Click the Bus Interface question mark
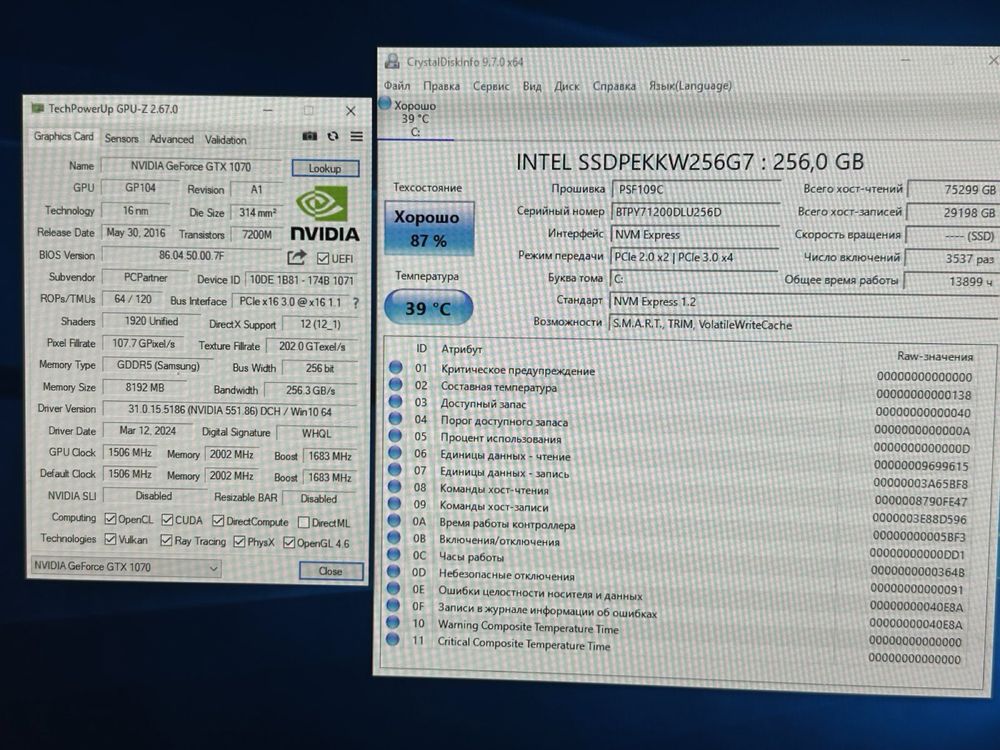 pos(356,303)
